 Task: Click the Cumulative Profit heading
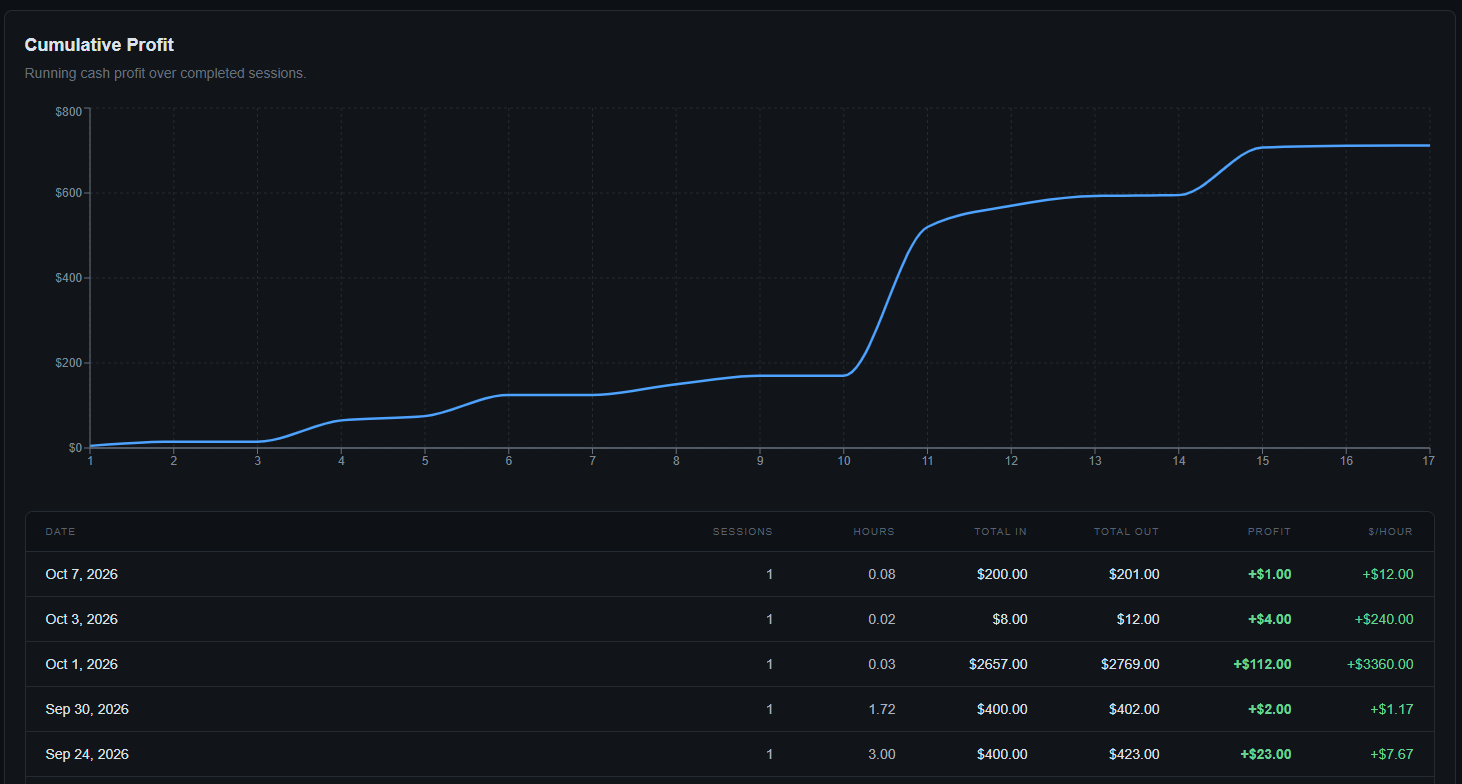tap(99, 45)
